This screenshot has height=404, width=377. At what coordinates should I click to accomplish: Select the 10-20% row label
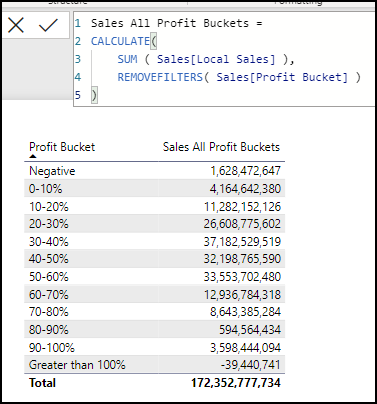[49, 207]
